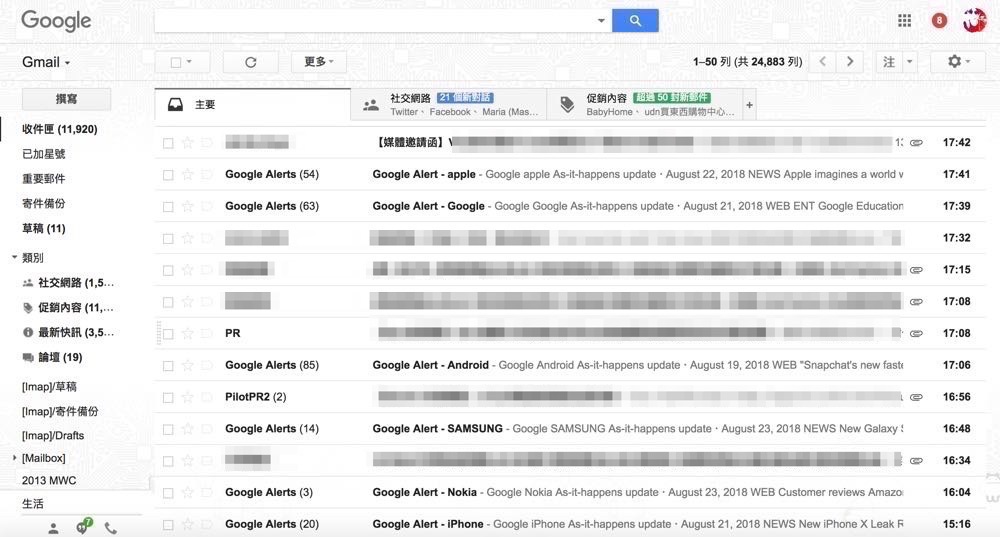Open the 收件匣 inbox folder
Image resolution: width=1000 pixels, height=537 pixels.
(59, 129)
